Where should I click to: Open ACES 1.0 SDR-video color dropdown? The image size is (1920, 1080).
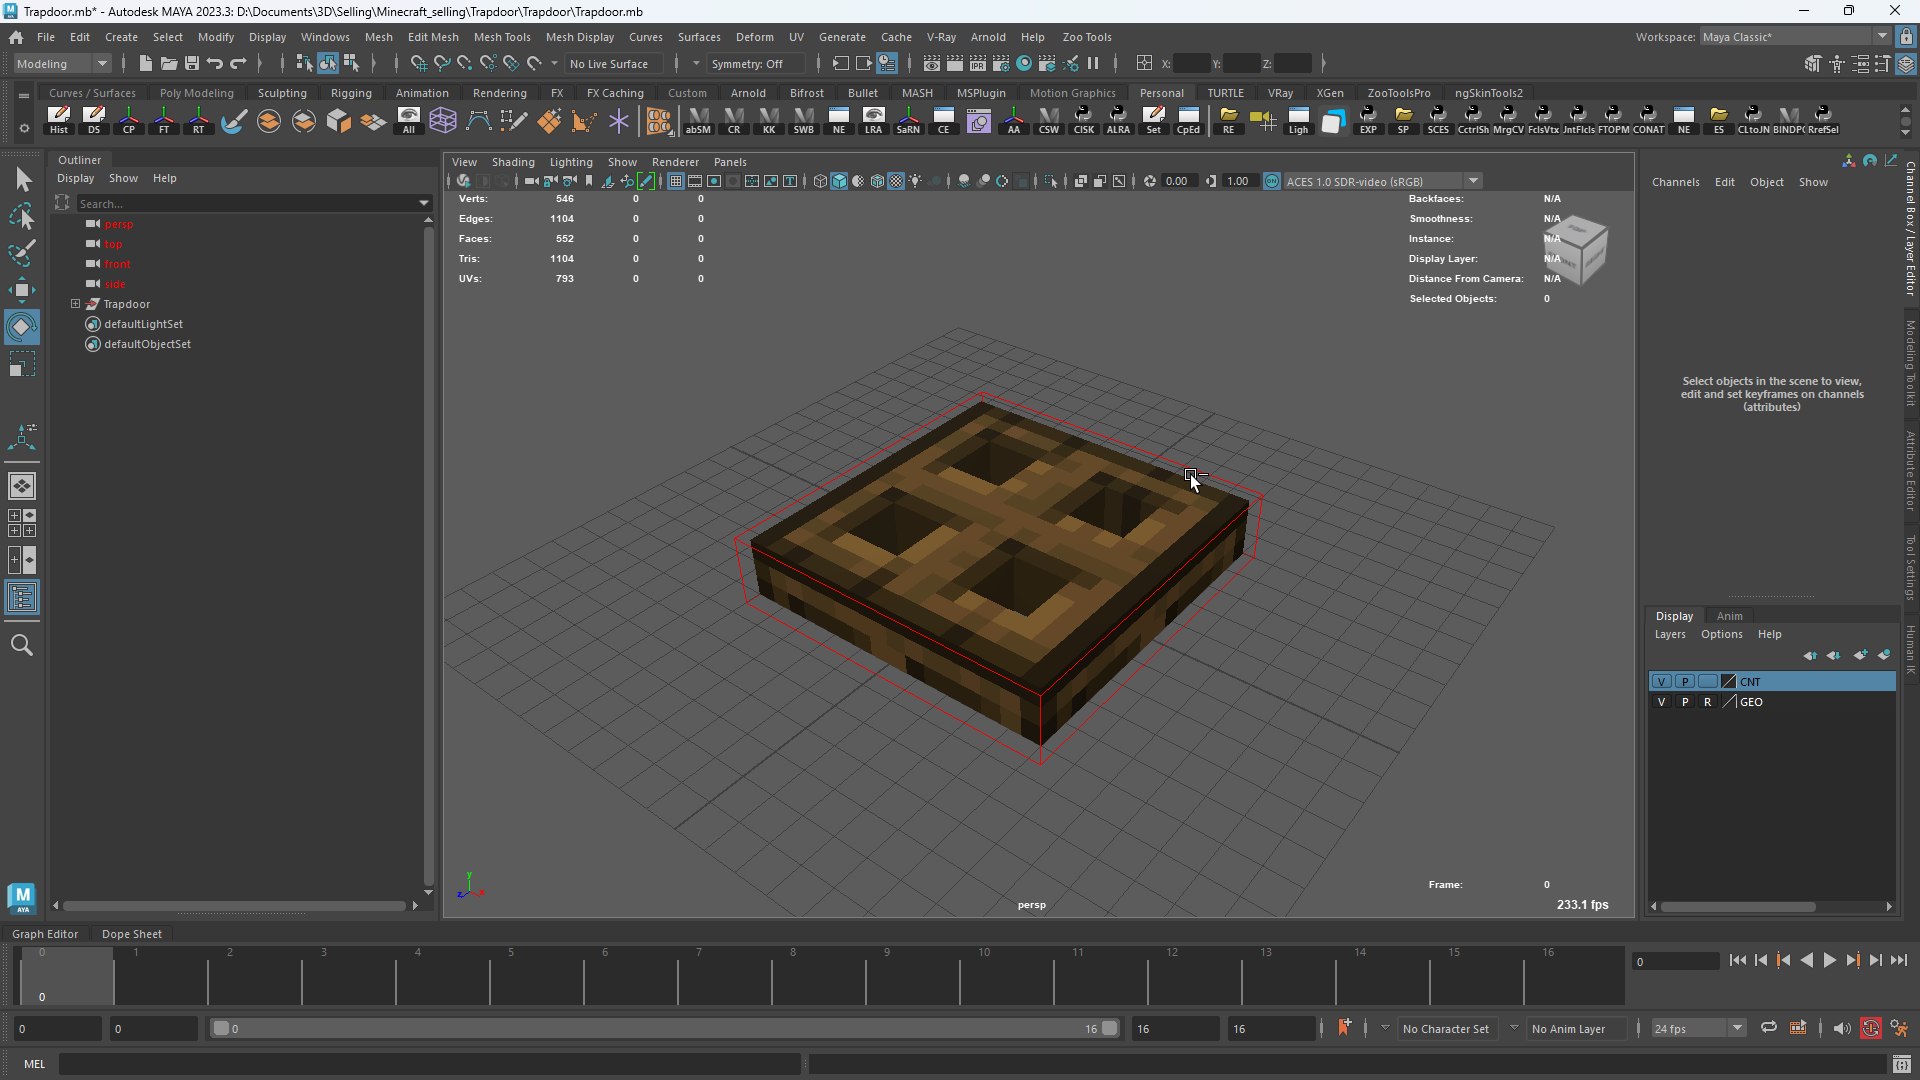pyautogui.click(x=1383, y=181)
